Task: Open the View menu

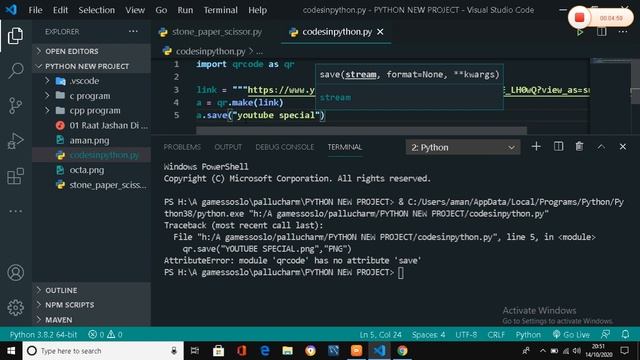Action: [135, 10]
